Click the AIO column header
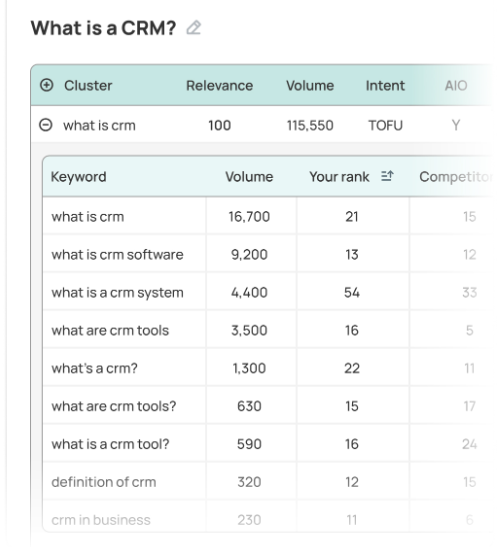Image resolution: width=502 pixels, height=547 pixels. click(x=456, y=85)
